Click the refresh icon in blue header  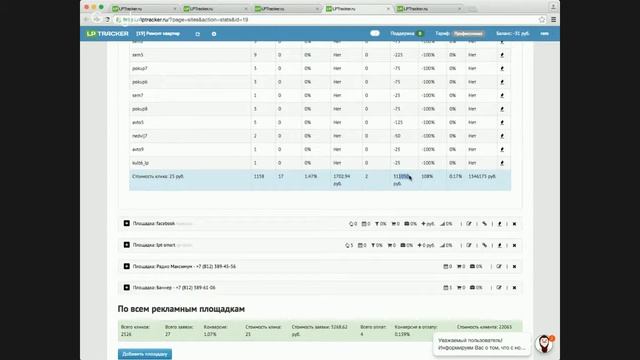[198, 34]
